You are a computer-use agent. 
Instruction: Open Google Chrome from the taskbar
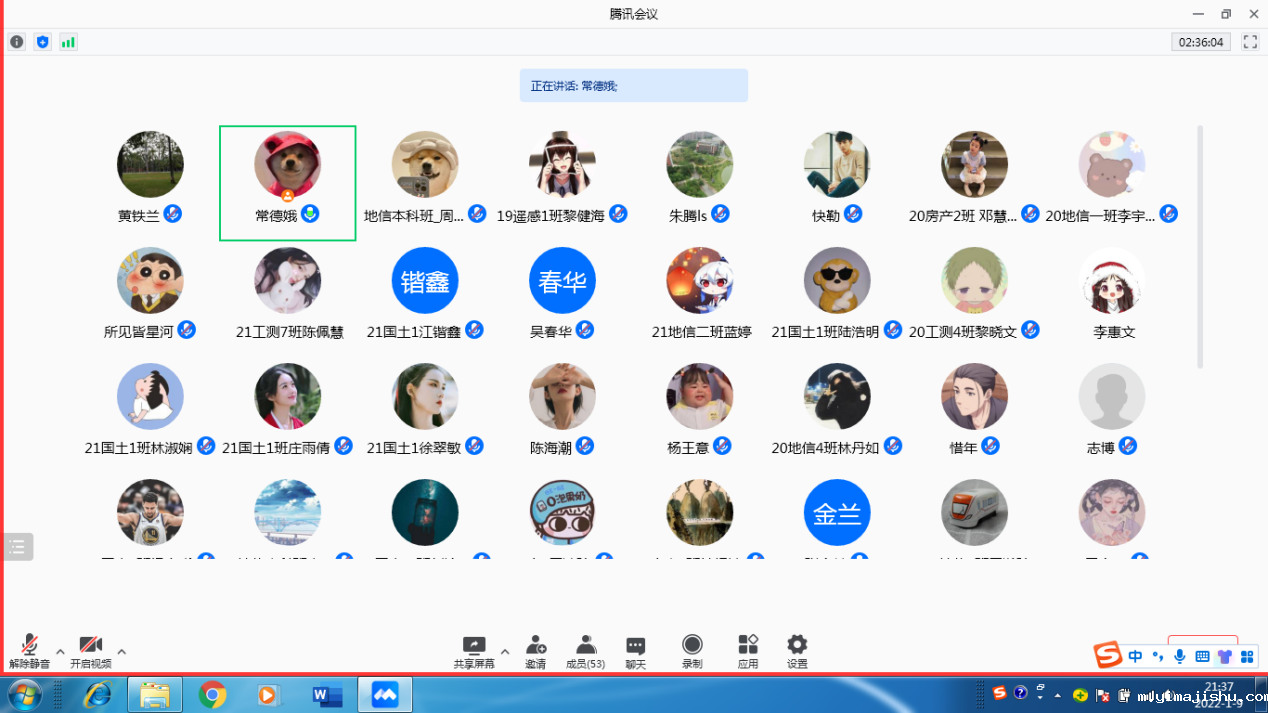click(212, 694)
